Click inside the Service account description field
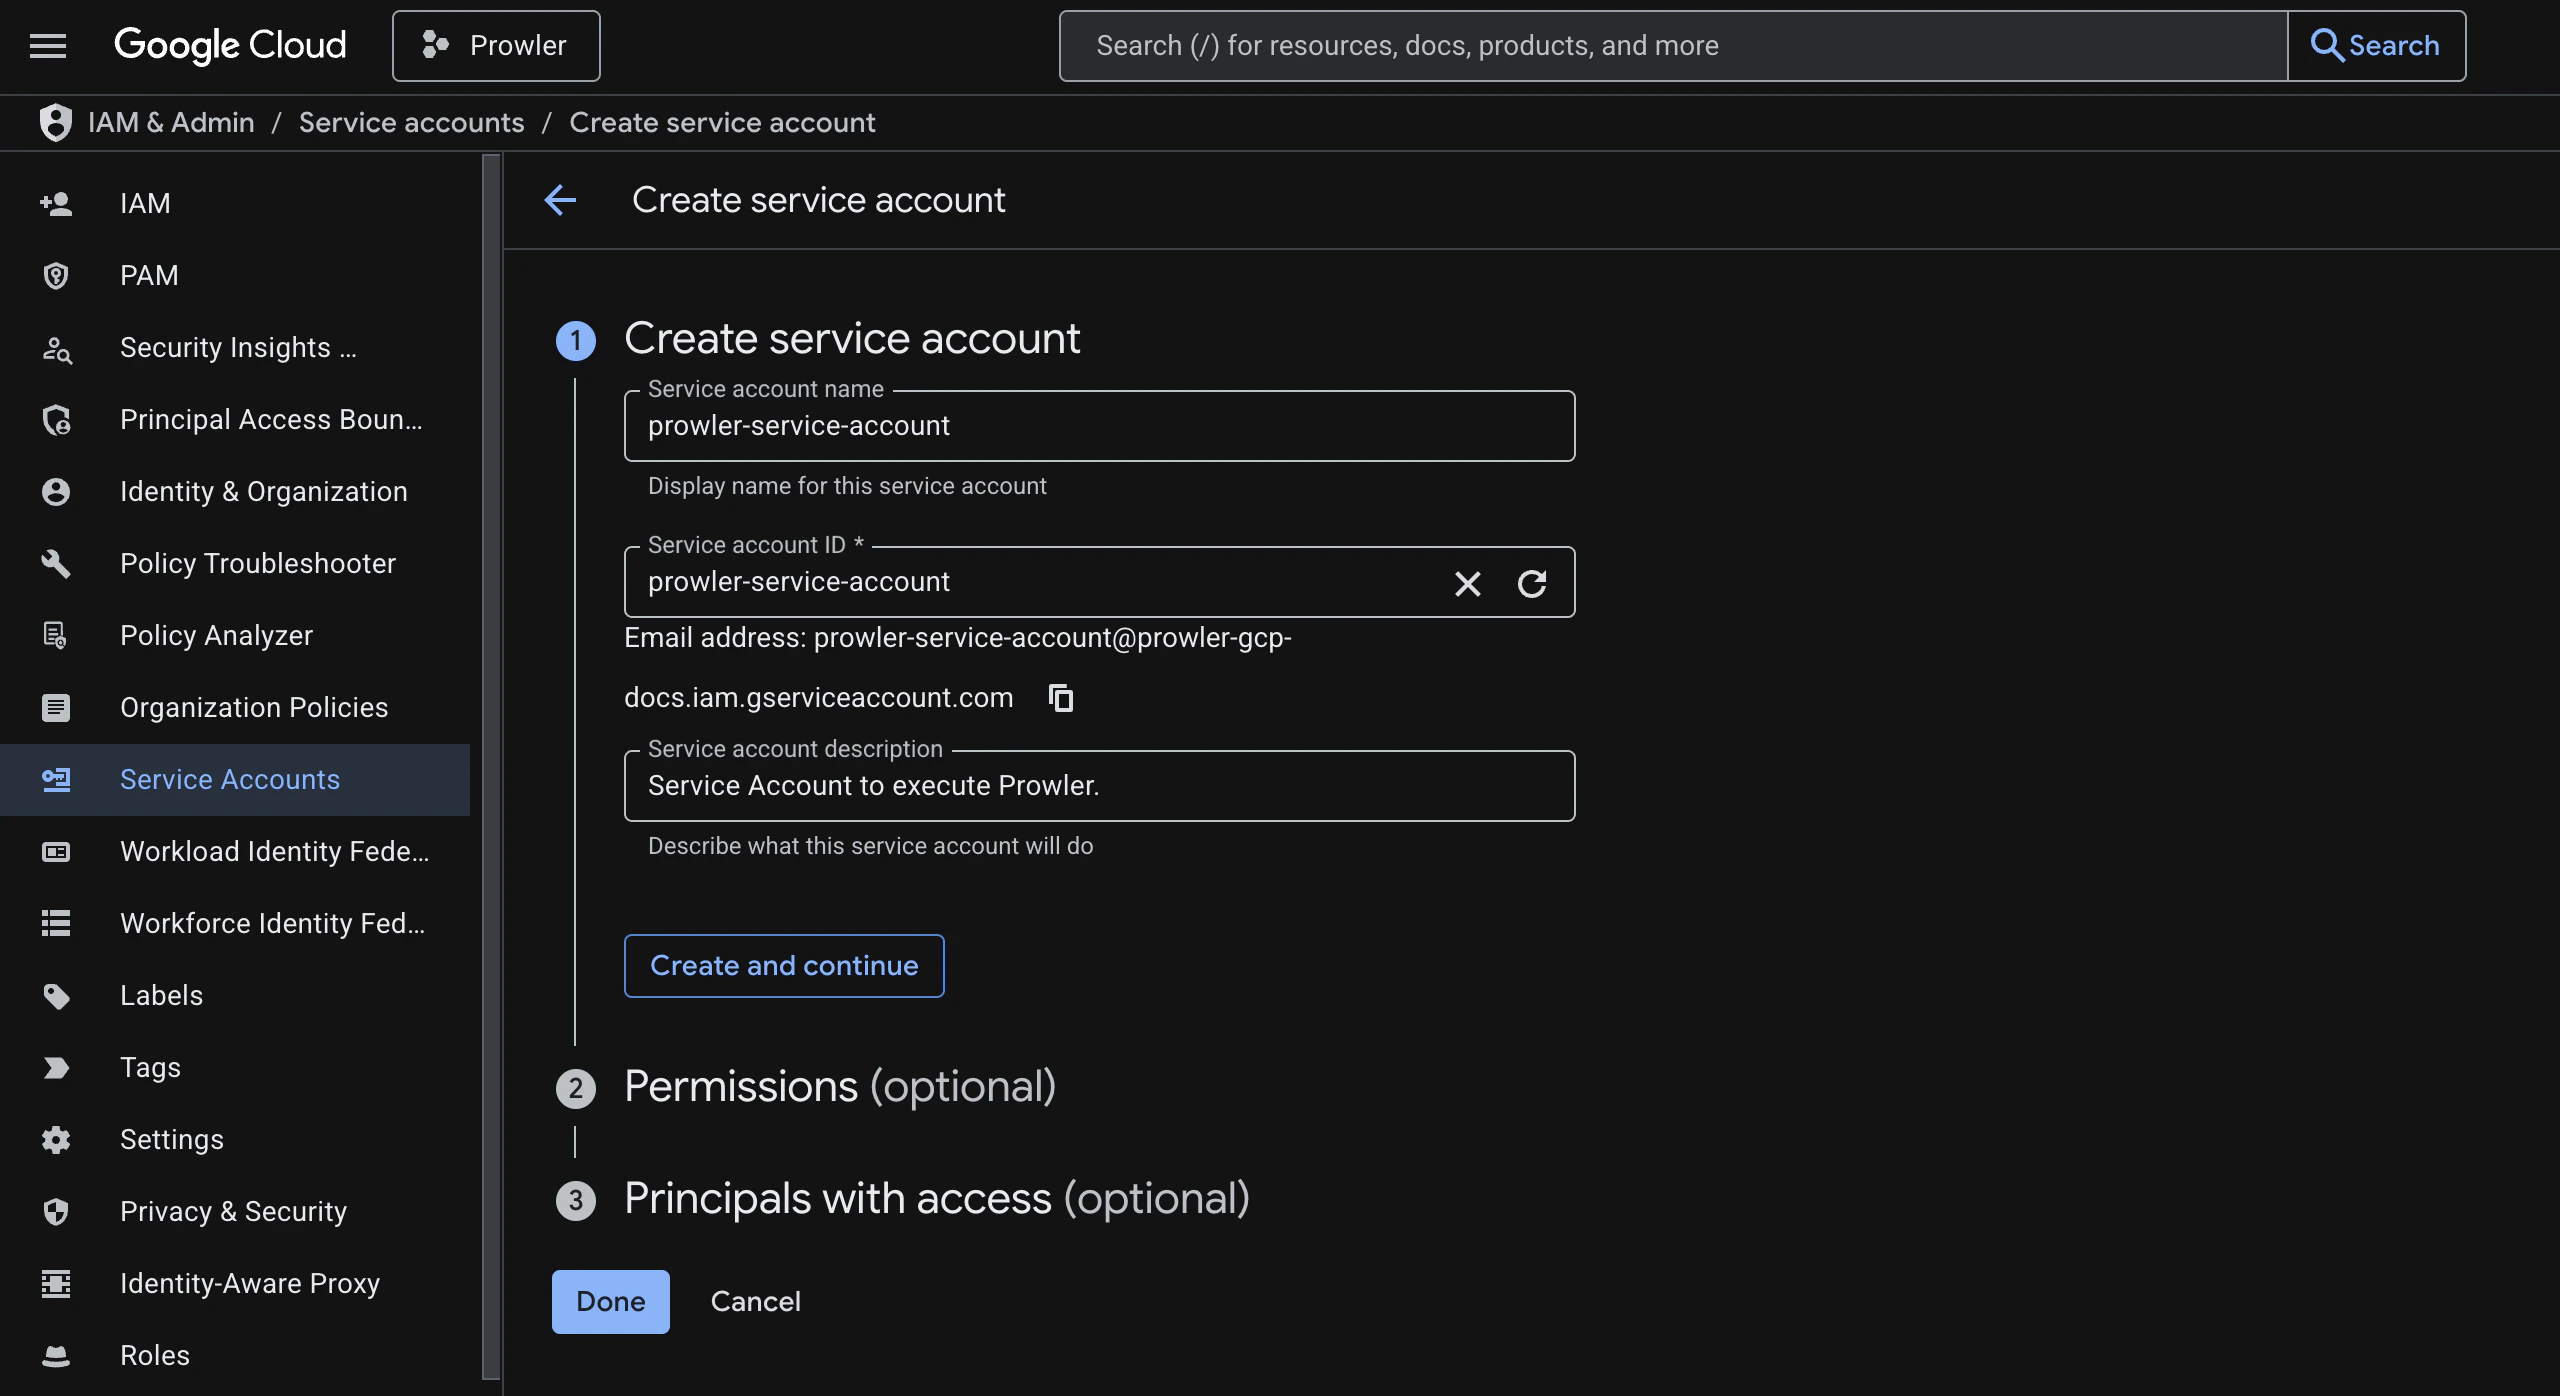This screenshot has width=2560, height=1396. click(x=1098, y=786)
